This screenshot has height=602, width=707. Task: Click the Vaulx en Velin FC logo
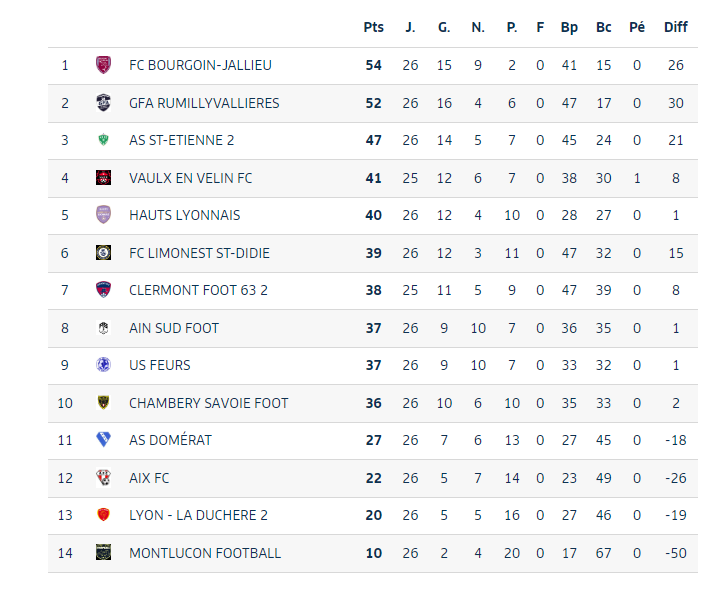click(x=103, y=178)
